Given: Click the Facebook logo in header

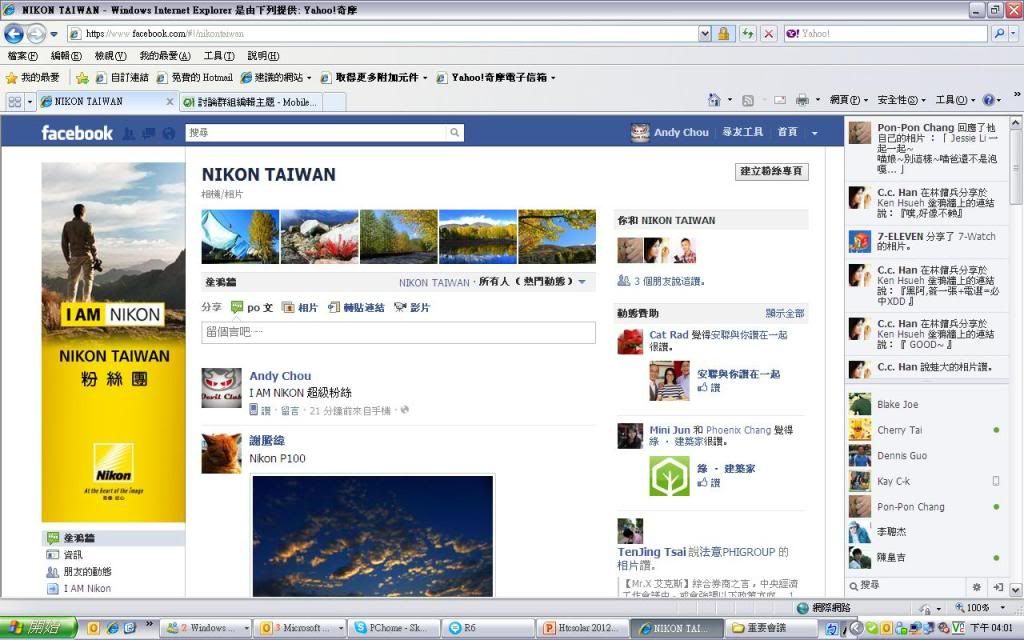Looking at the screenshot, I should click(x=76, y=133).
